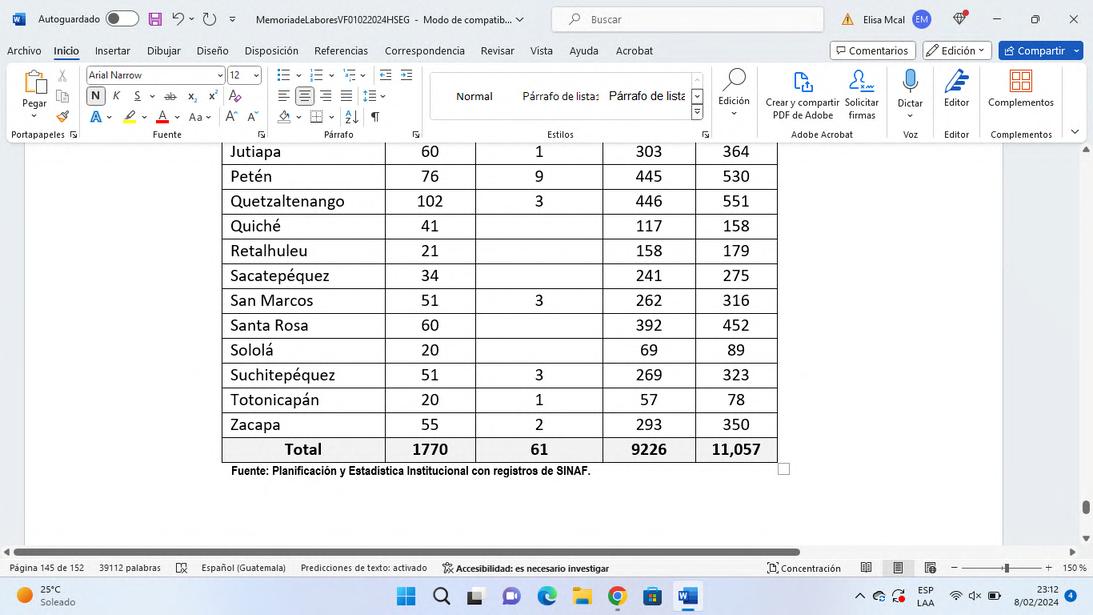This screenshot has height=615, width=1093.
Task: Open Complementos add-ins
Action: click(x=1021, y=89)
